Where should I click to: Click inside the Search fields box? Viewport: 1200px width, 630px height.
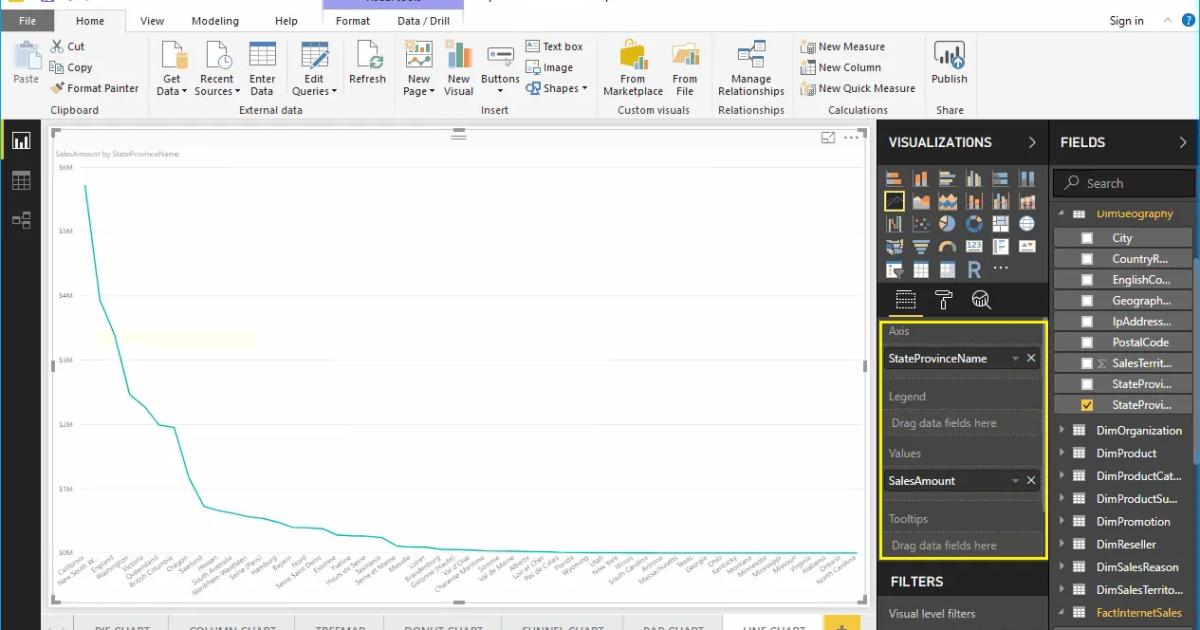[1123, 183]
